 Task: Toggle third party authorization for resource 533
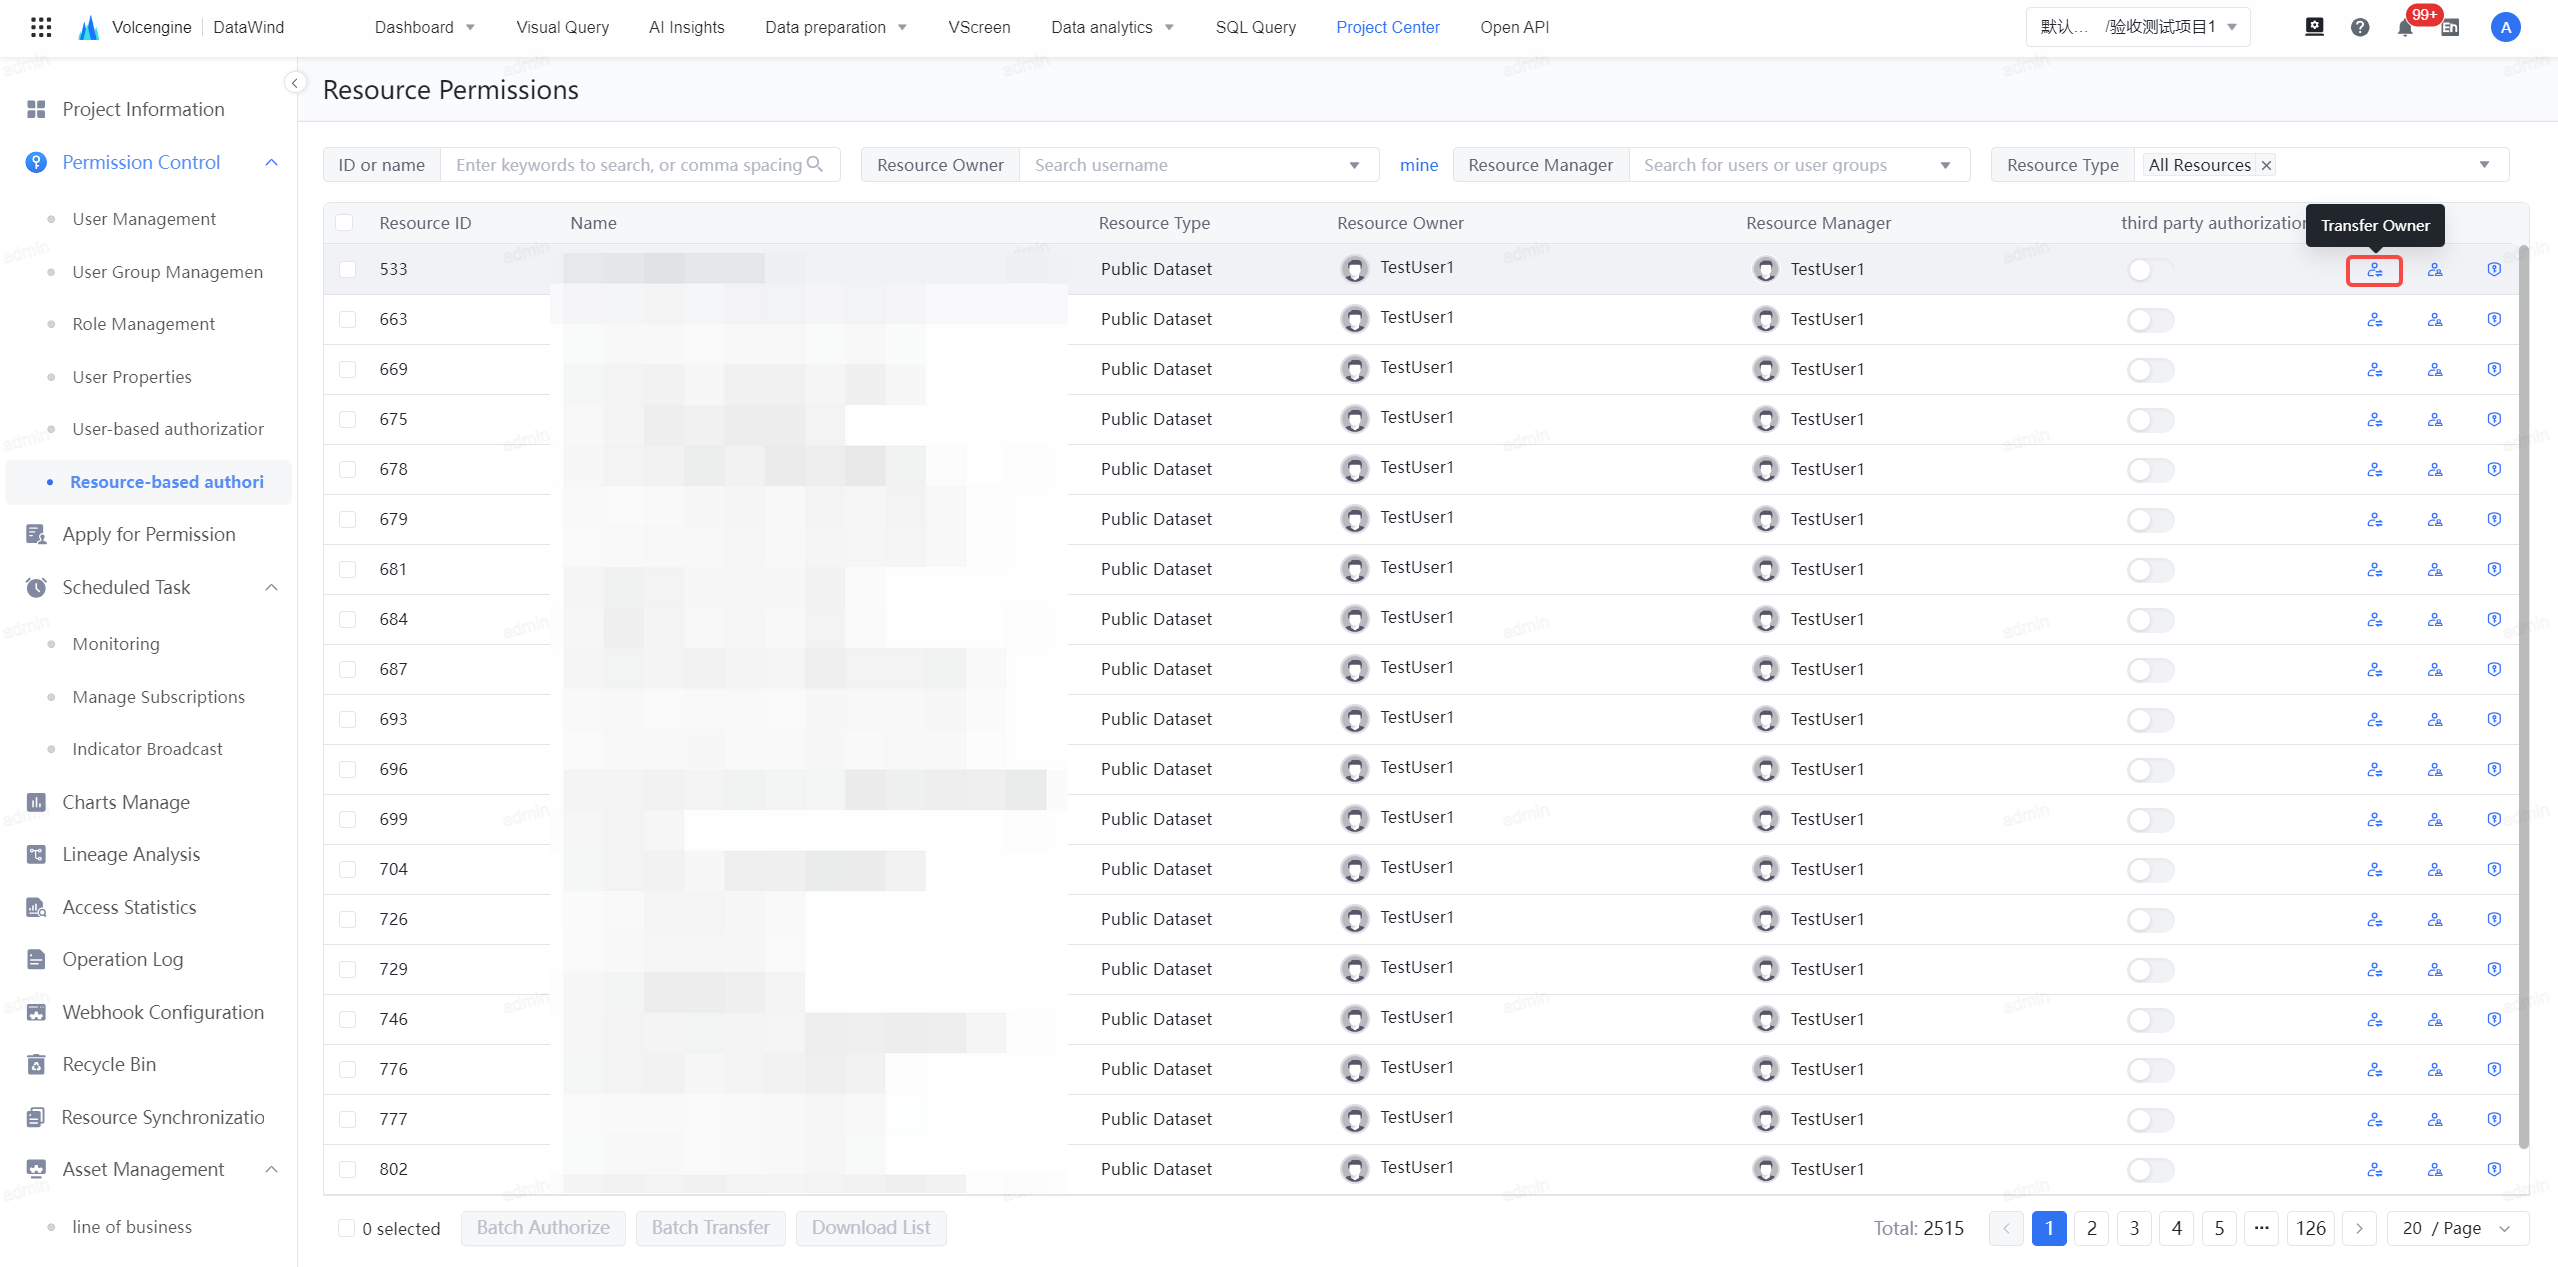click(x=2151, y=270)
